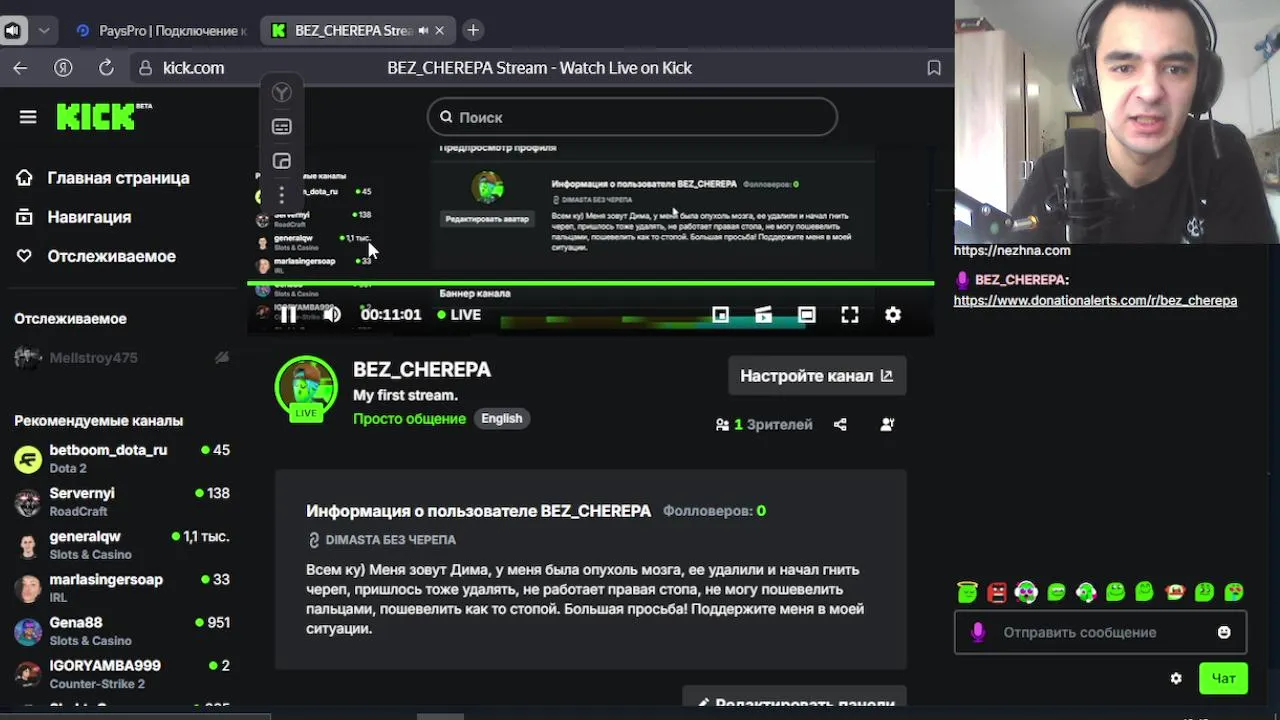This screenshot has height=720, width=1280.
Task: Open followed channel Mellstroy475
Action: click(122, 358)
